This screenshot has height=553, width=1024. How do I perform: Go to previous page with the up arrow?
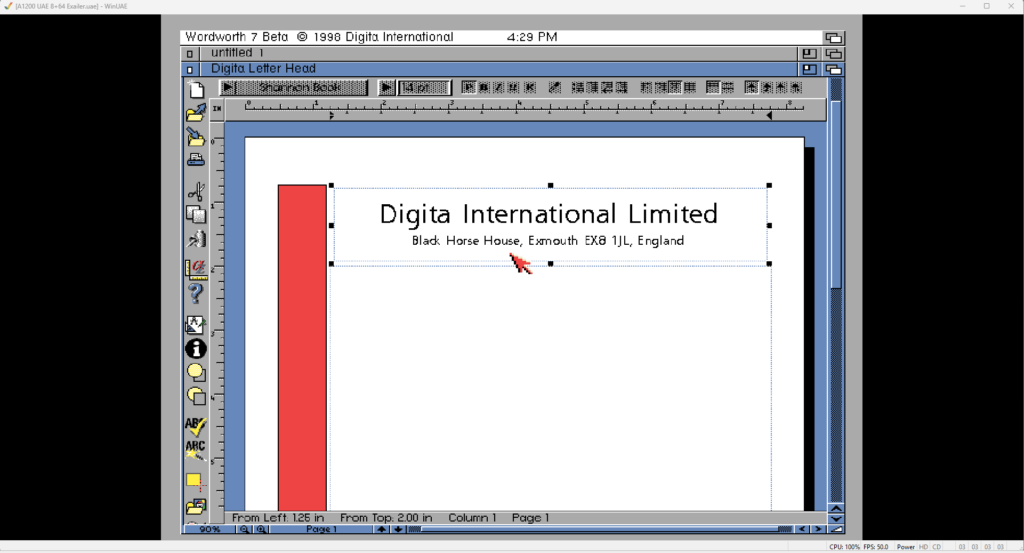coord(381,529)
